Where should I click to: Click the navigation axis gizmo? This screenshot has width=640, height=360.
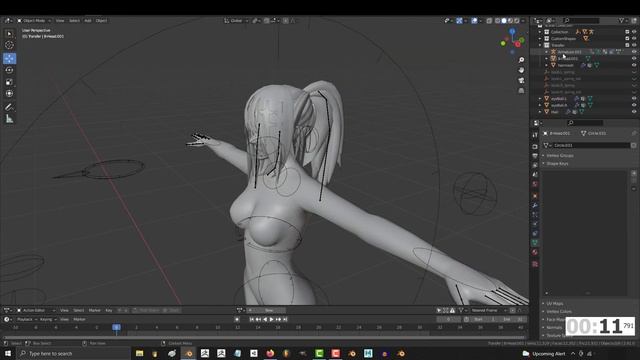[513, 40]
